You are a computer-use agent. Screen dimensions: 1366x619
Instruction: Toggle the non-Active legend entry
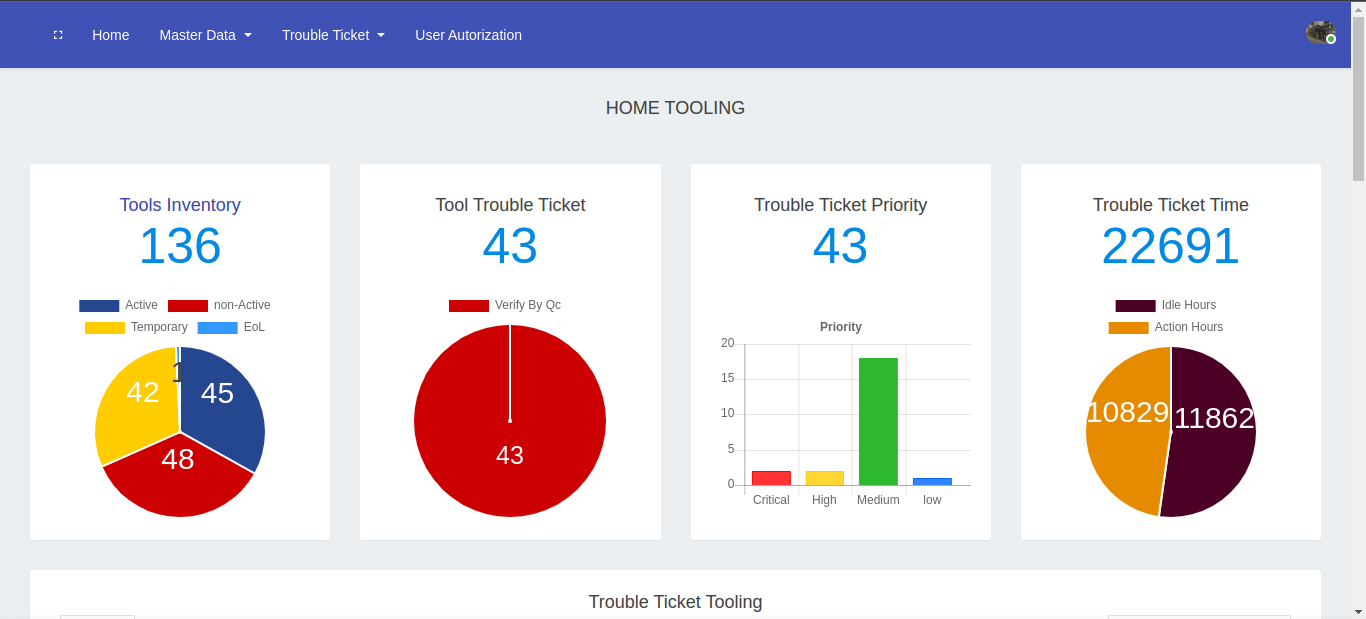tap(218, 305)
